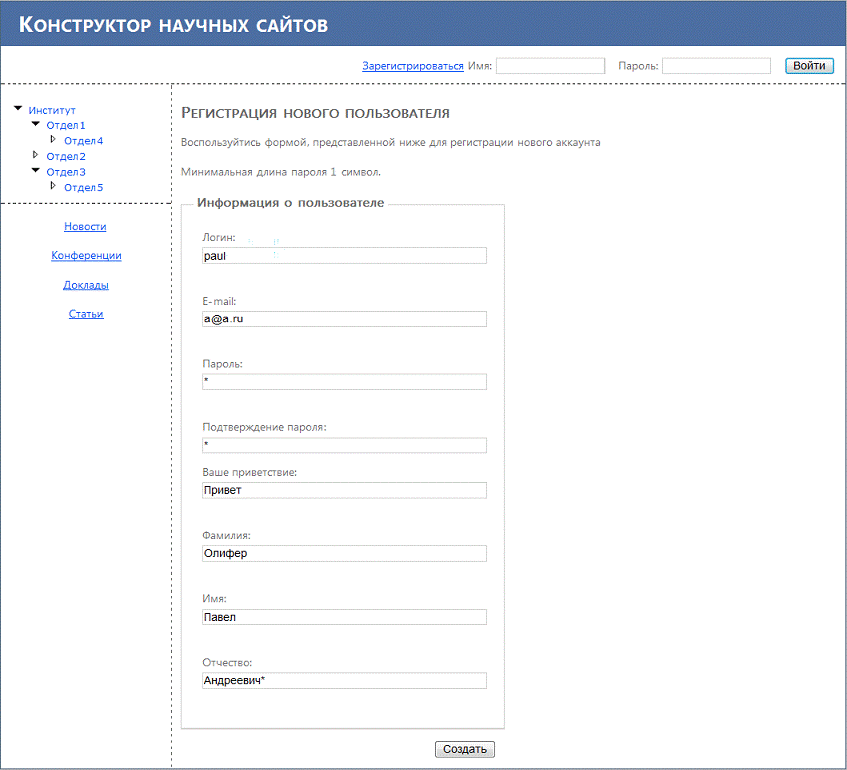This screenshot has width=847, height=770.
Task: Open the Доклады page
Action: click(86, 284)
